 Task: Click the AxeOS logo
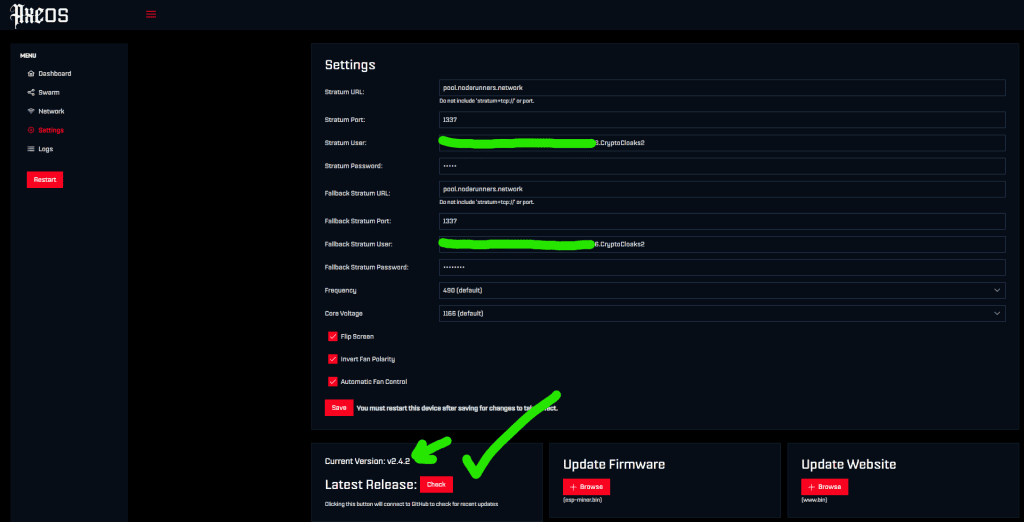40,14
